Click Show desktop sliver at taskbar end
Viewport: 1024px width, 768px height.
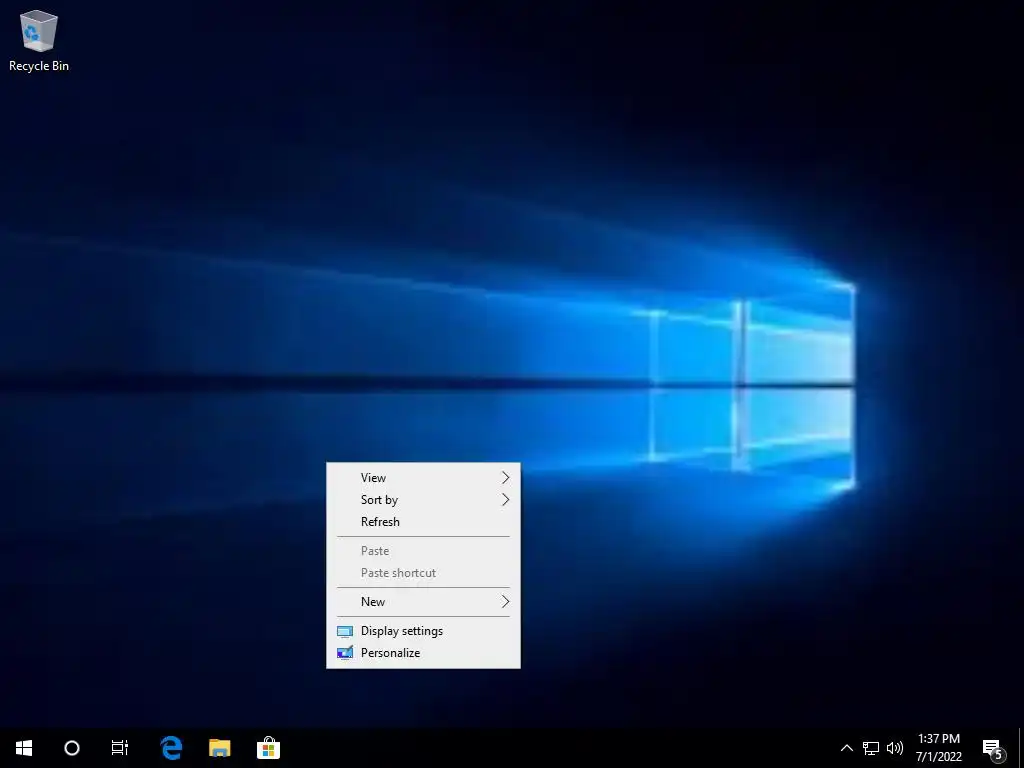point(1021,748)
